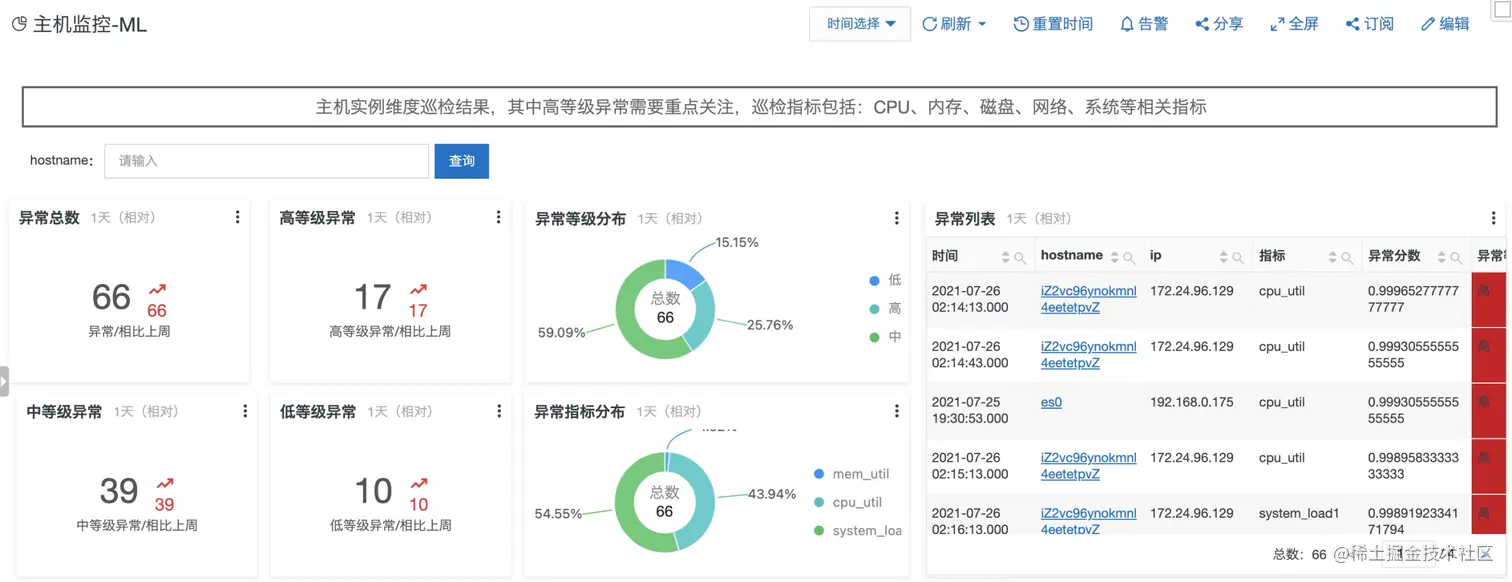Toggle the 高 legend item
Screen dimensions: 1512x582
pyautogui.click(x=885, y=309)
